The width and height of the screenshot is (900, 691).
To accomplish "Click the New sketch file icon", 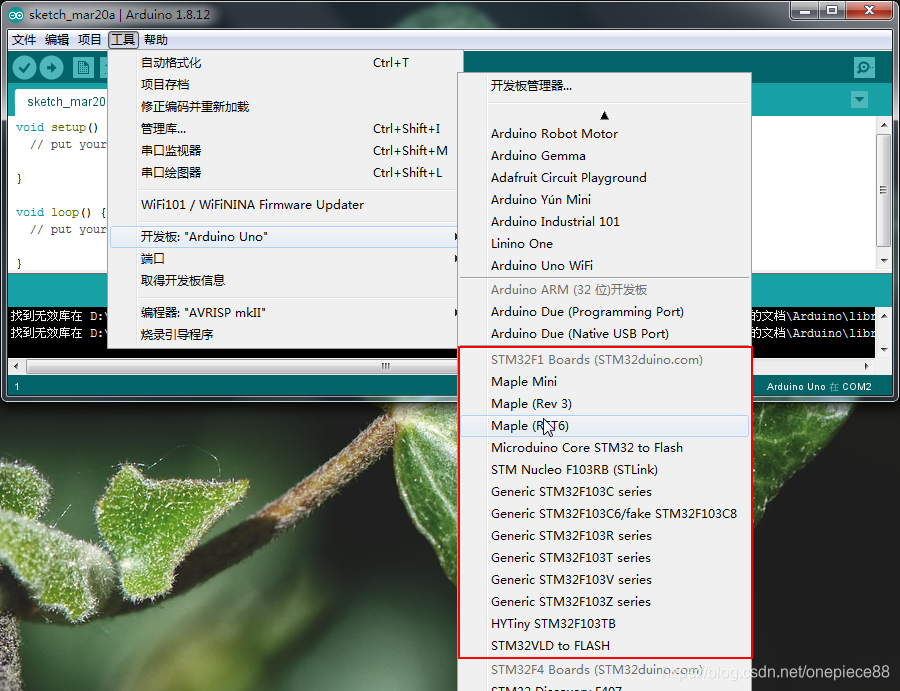I will coord(83,68).
